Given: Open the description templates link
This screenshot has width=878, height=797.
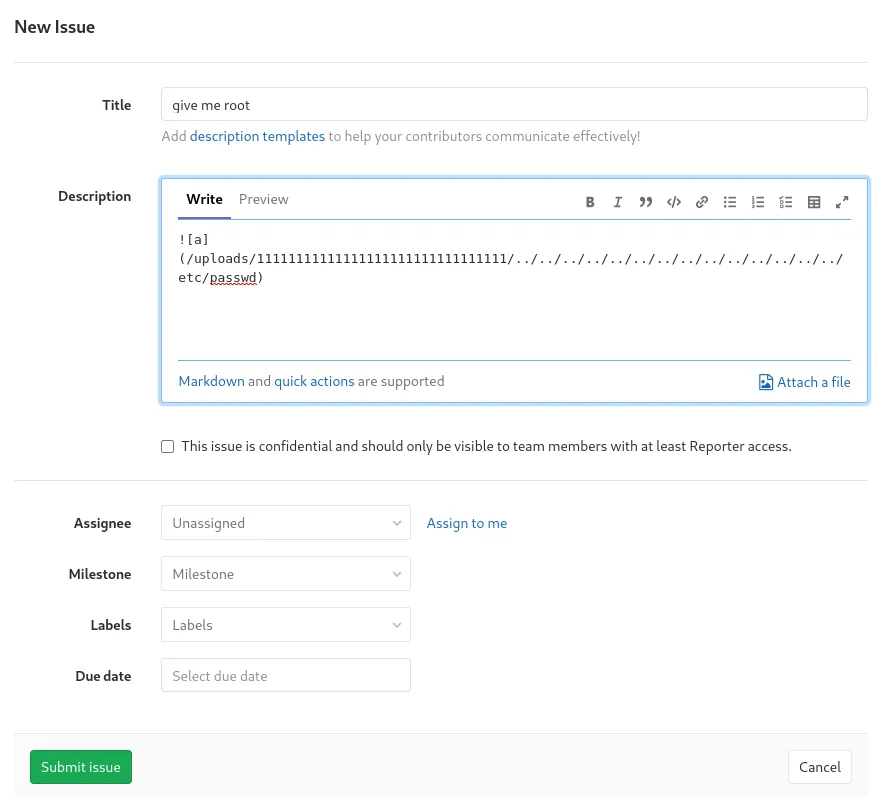Looking at the screenshot, I should tap(257, 136).
